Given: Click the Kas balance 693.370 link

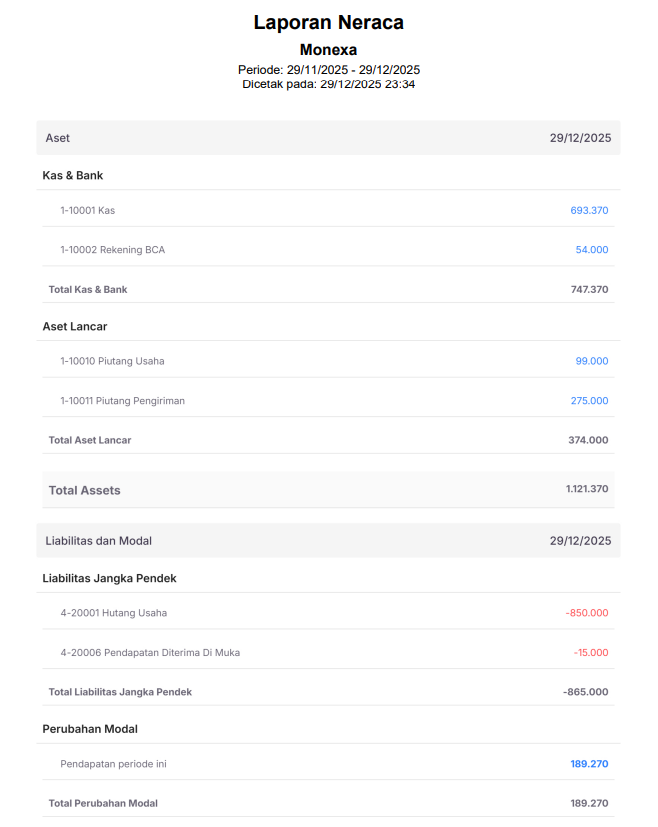Looking at the screenshot, I should (589, 211).
